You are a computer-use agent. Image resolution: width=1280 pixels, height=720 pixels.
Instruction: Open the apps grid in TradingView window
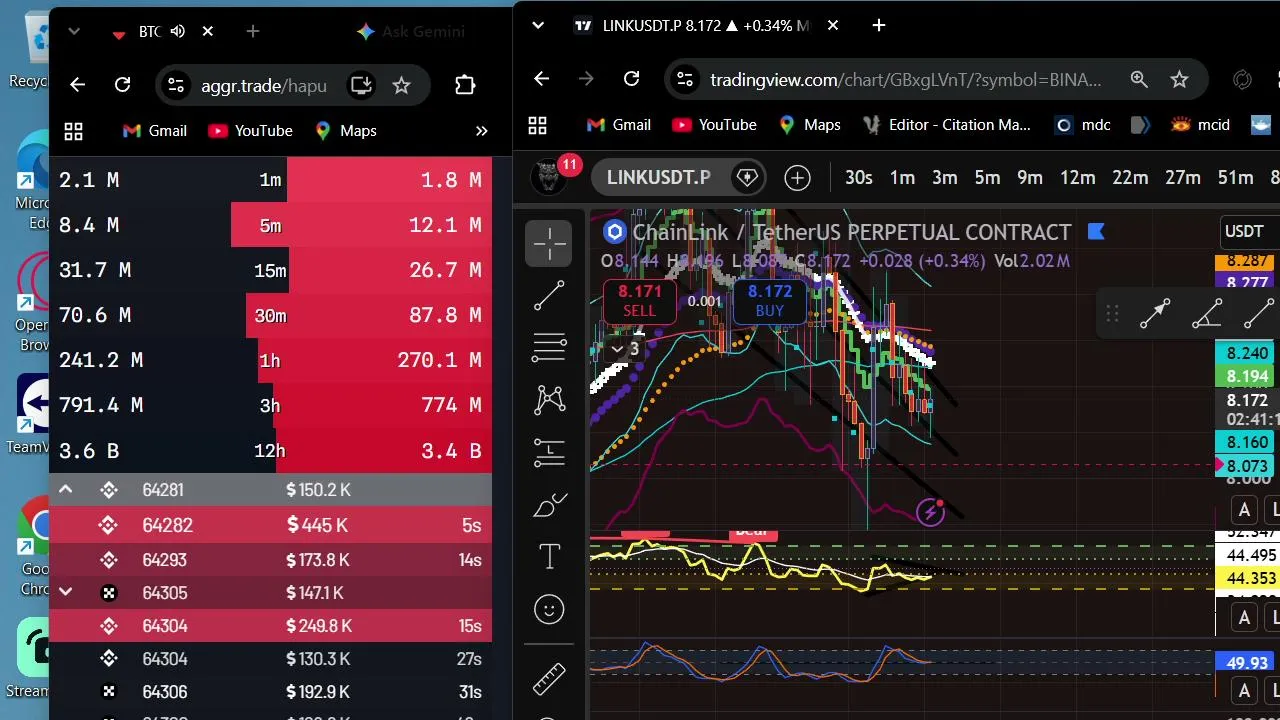pos(537,125)
